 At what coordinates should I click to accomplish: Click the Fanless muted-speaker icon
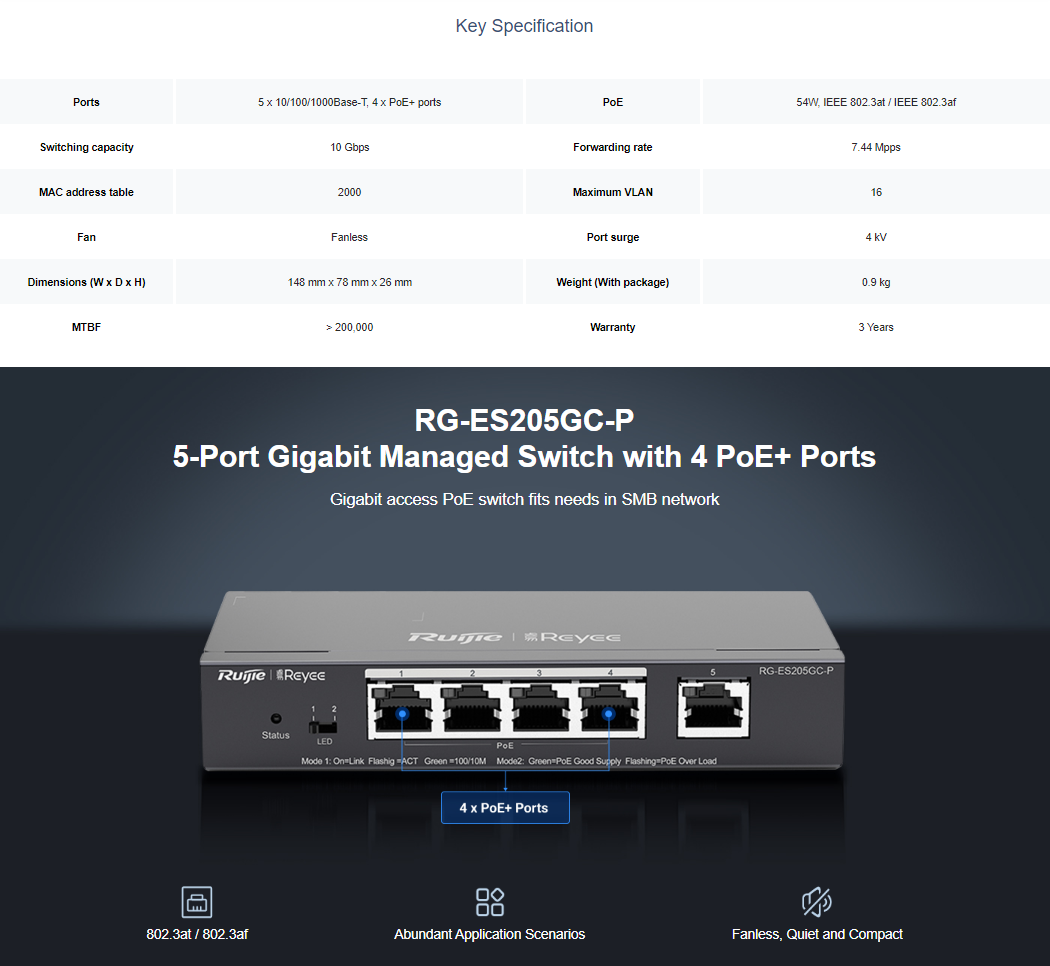point(816,902)
